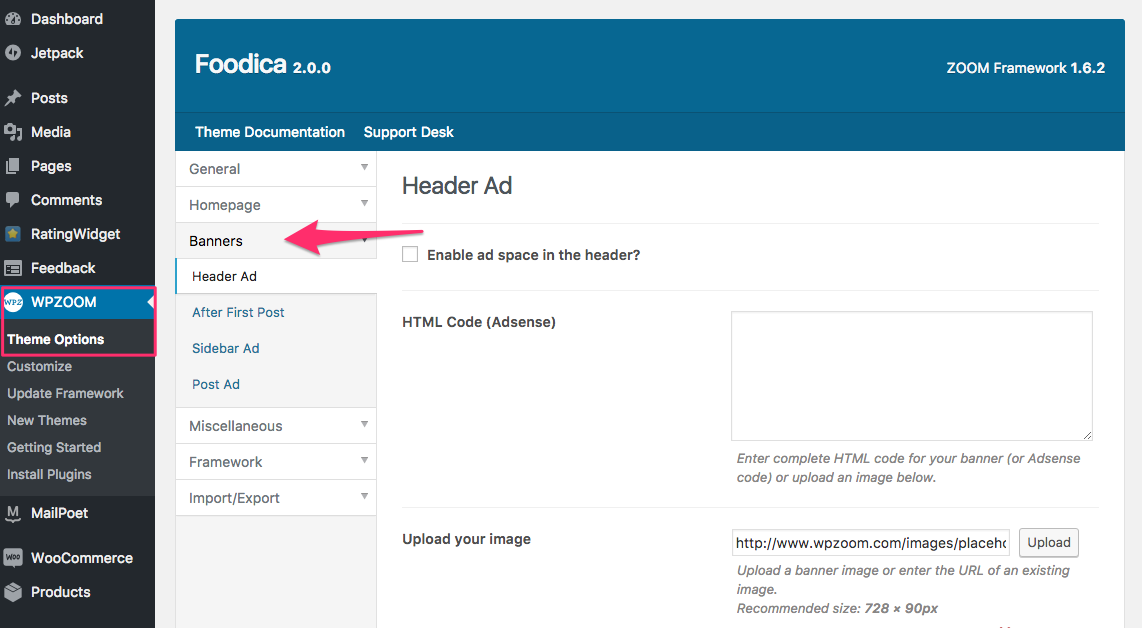Screen dimensions: 1142x628
Task: Click the Jetpack icon in sidebar
Action: point(13,53)
